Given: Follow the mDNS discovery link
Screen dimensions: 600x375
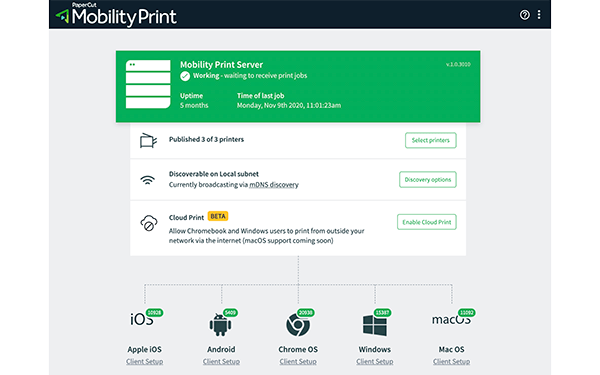Looking at the screenshot, I should [274, 185].
